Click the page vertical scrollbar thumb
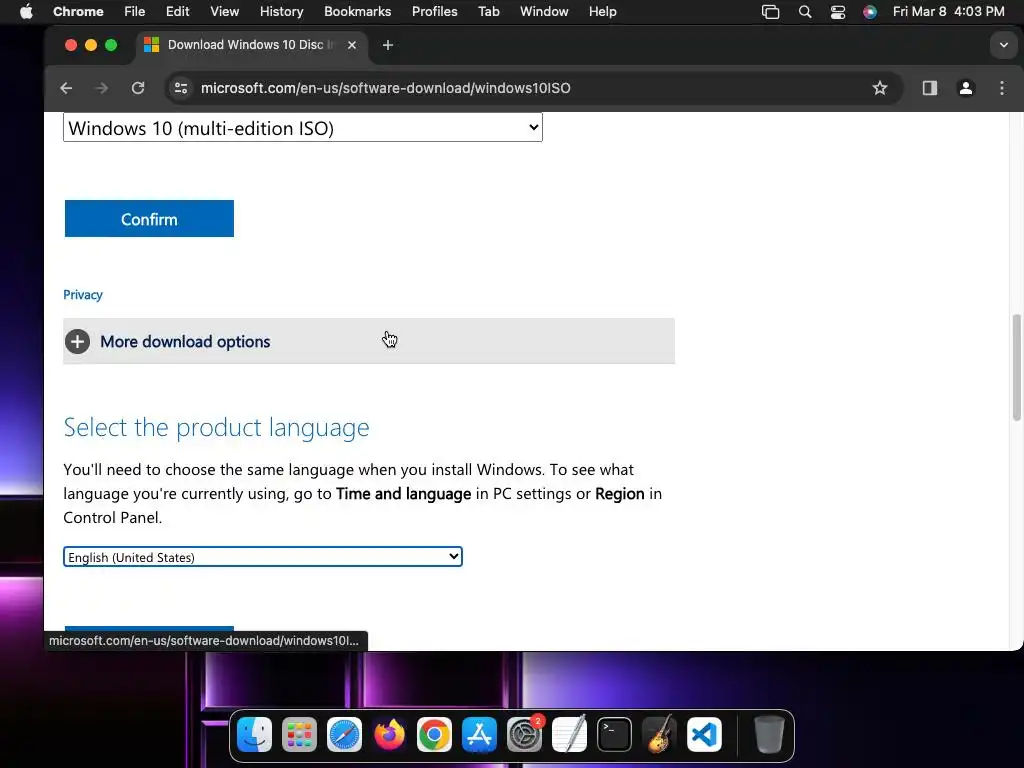1024x768 pixels. point(1016,368)
